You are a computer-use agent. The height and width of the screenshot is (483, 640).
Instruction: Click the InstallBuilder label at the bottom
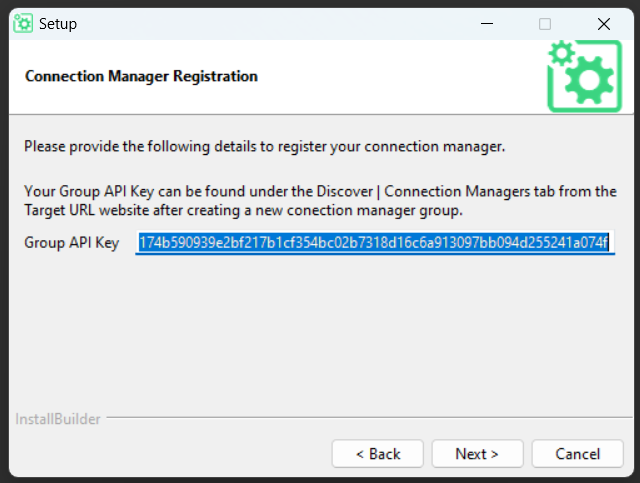(58, 419)
